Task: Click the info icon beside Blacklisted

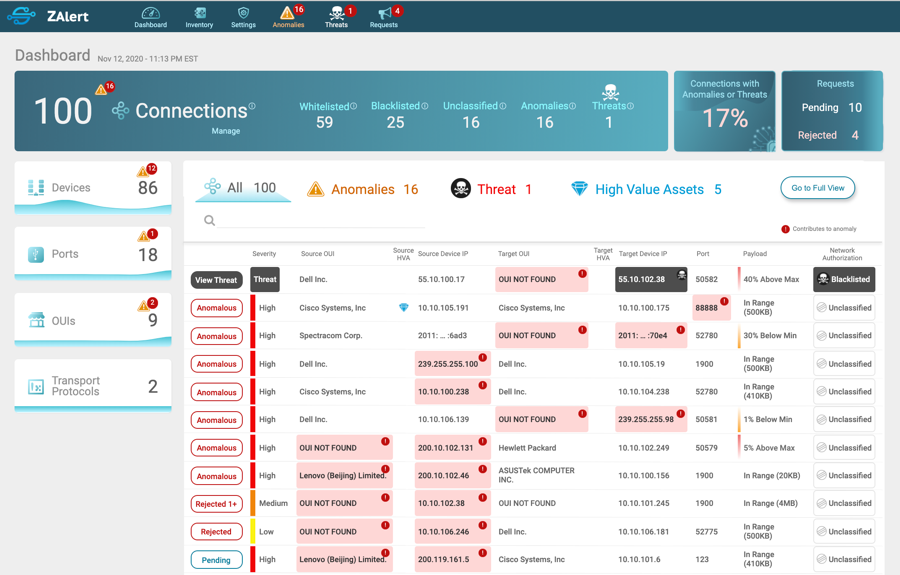Action: (425, 106)
